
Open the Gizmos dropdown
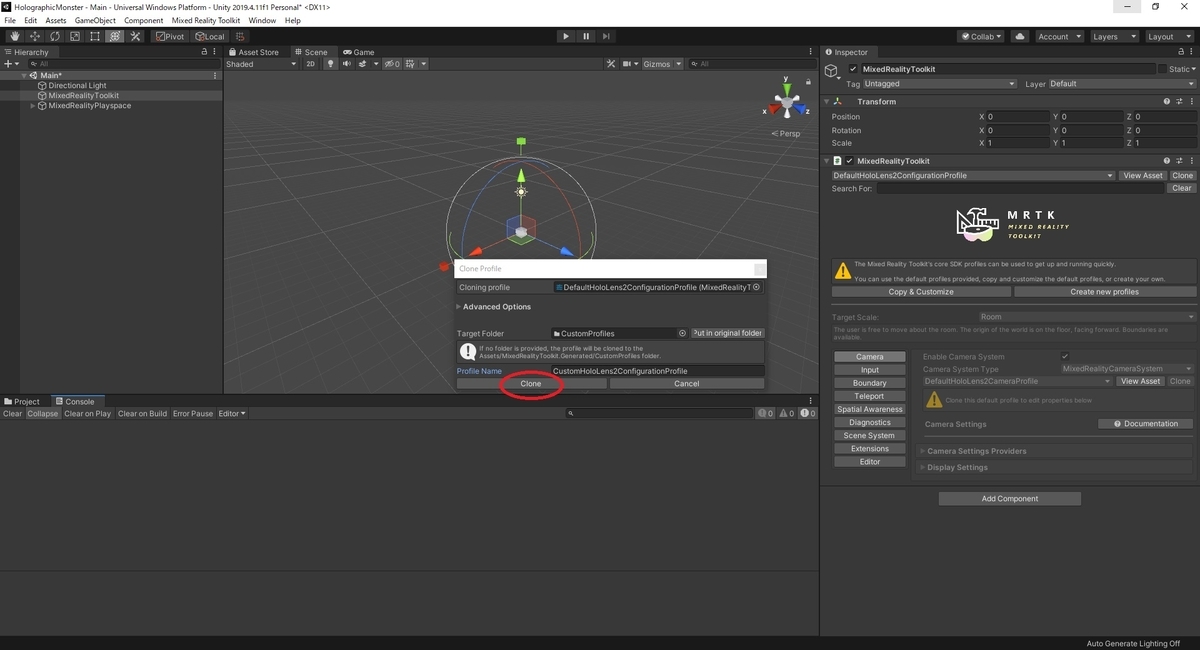661,64
